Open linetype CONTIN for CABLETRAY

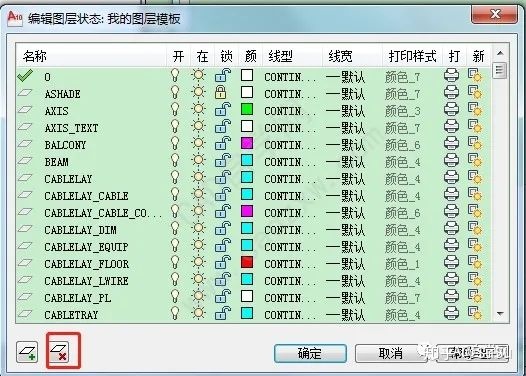click(290, 315)
